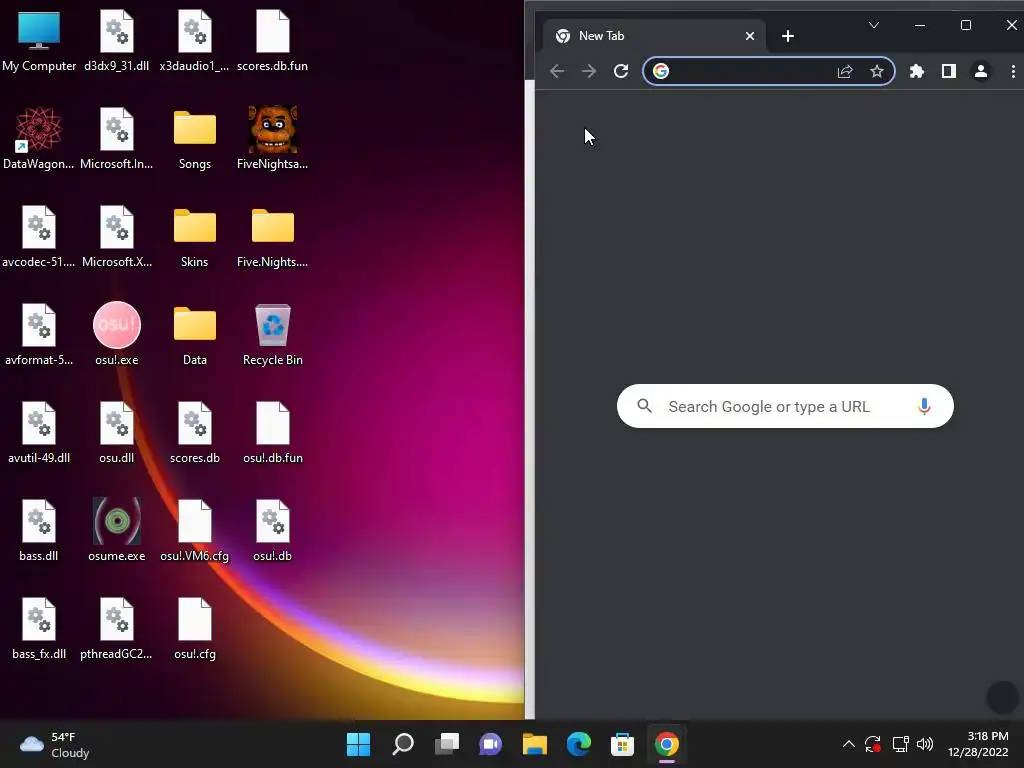
Task: Select the osu!.VM6.cfg file
Action: (195, 530)
